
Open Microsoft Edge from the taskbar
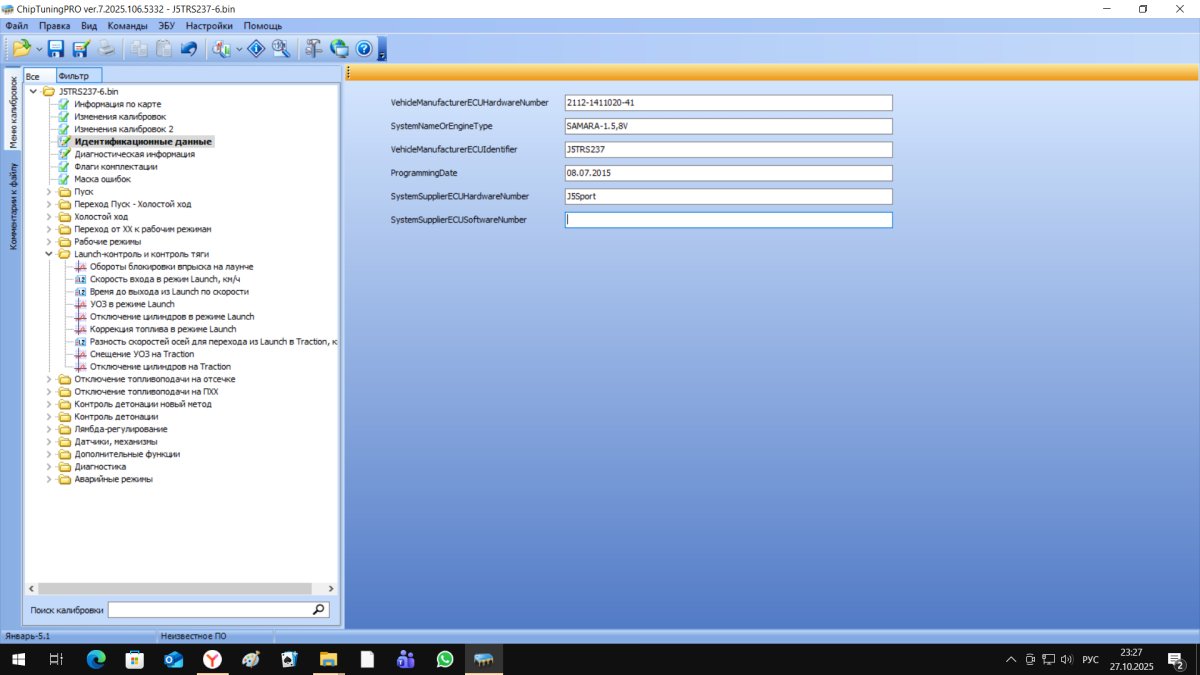pyautogui.click(x=96, y=659)
